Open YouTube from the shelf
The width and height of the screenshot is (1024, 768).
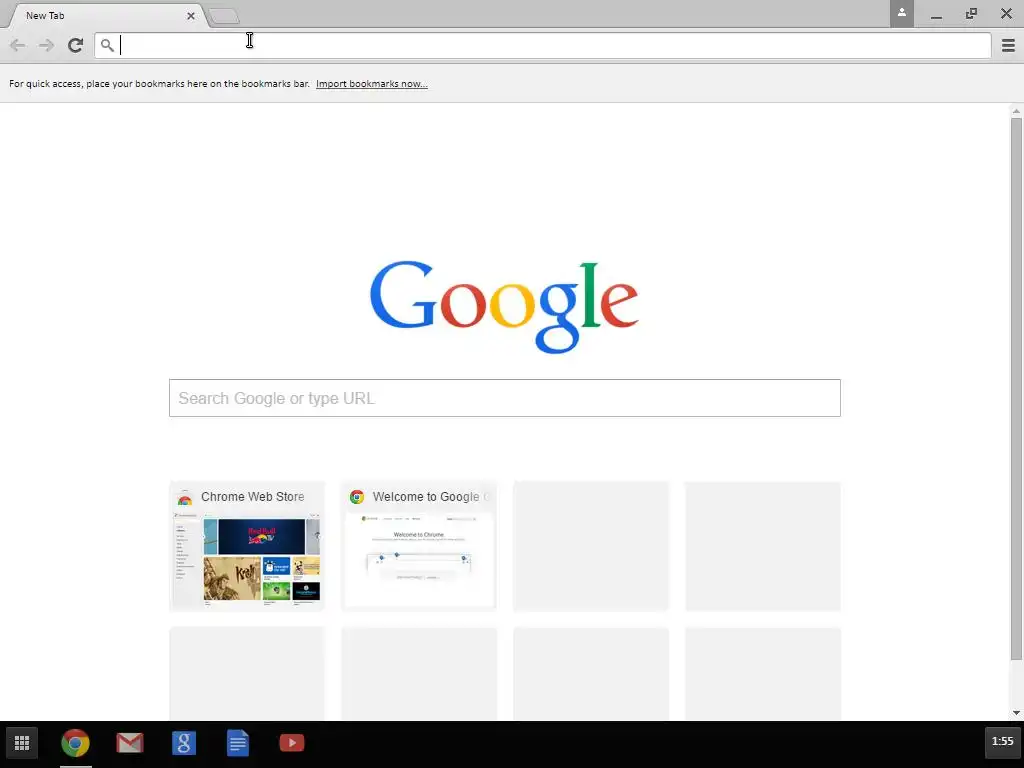(x=292, y=743)
